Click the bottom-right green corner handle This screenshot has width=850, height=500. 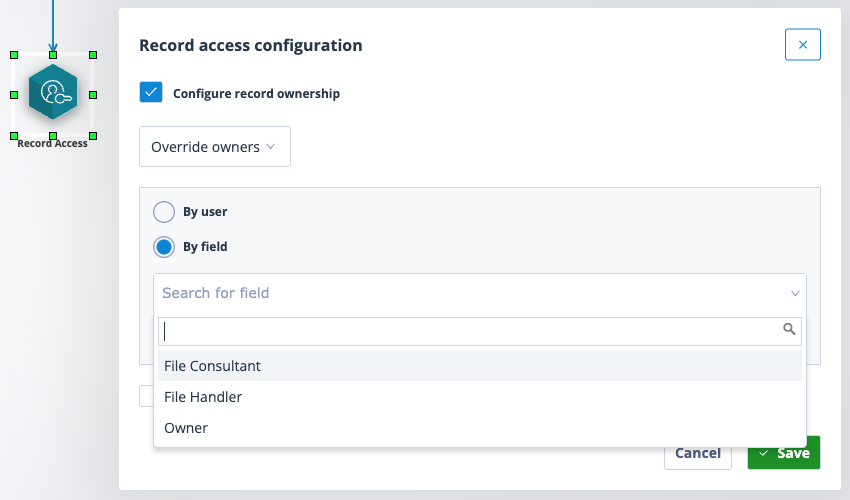tap(93, 136)
